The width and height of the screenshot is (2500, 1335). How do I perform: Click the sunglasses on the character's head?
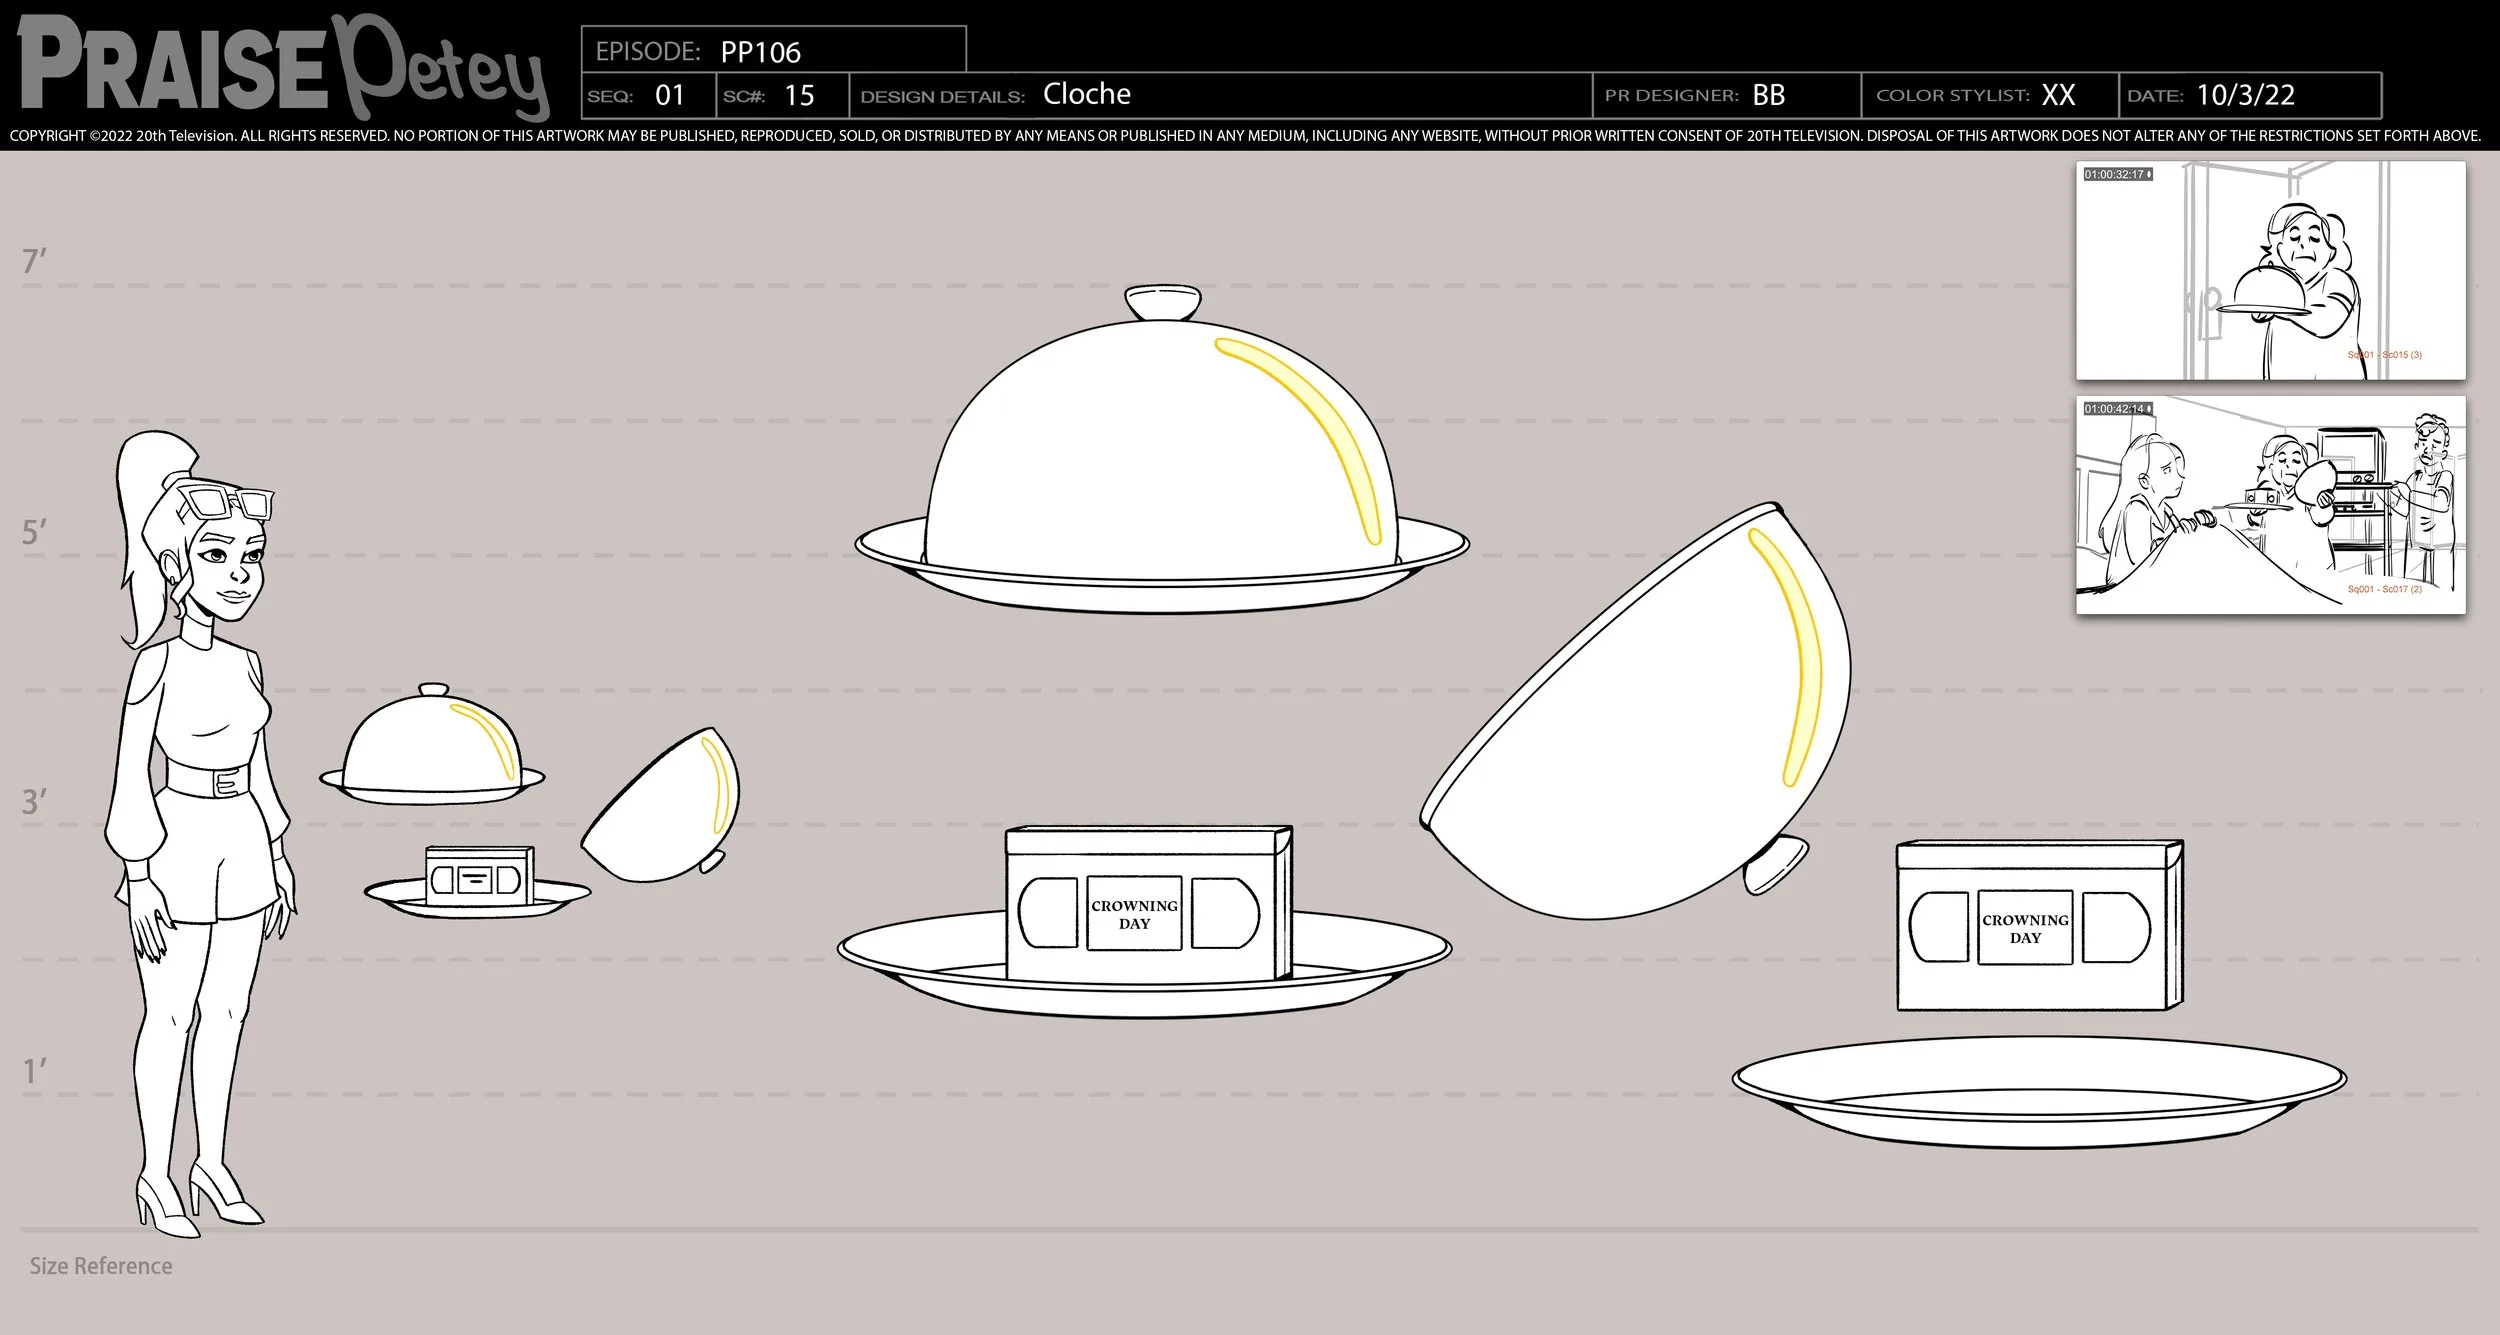pos(225,502)
